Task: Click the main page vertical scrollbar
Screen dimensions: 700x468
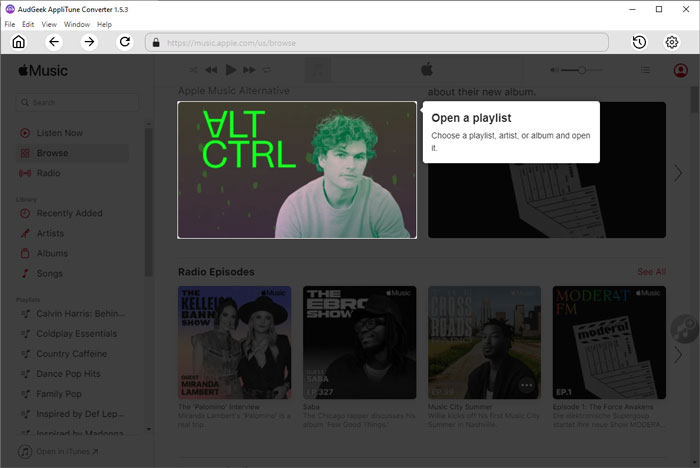Action: tap(695, 100)
